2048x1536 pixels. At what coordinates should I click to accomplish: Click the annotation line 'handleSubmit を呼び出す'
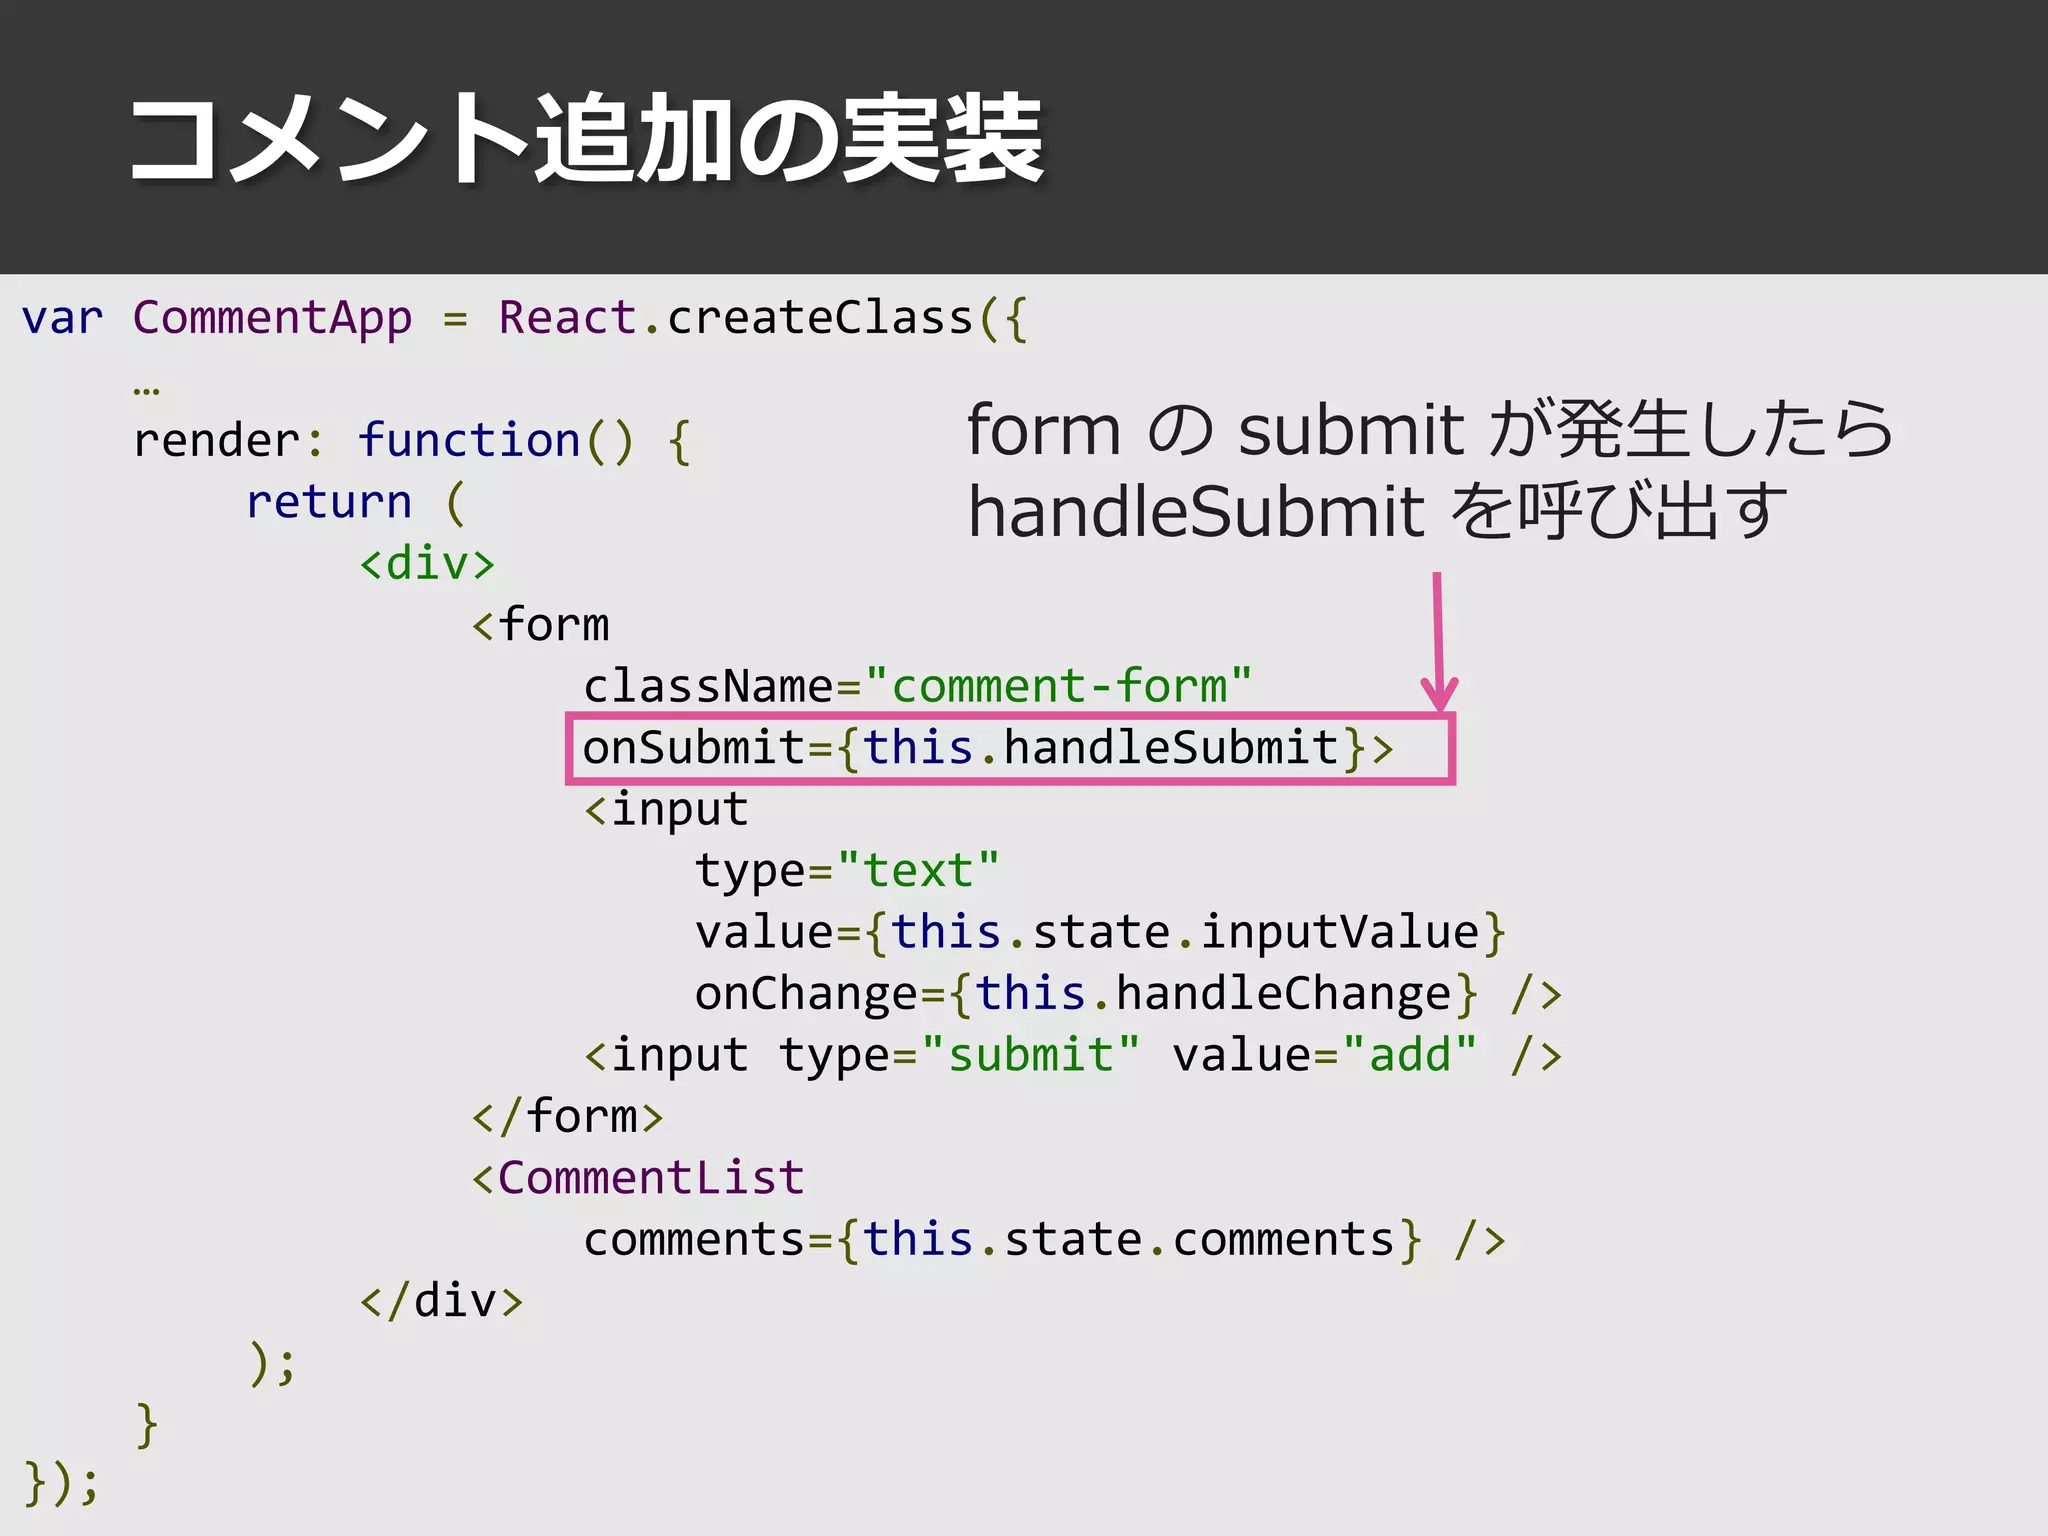(1377, 511)
